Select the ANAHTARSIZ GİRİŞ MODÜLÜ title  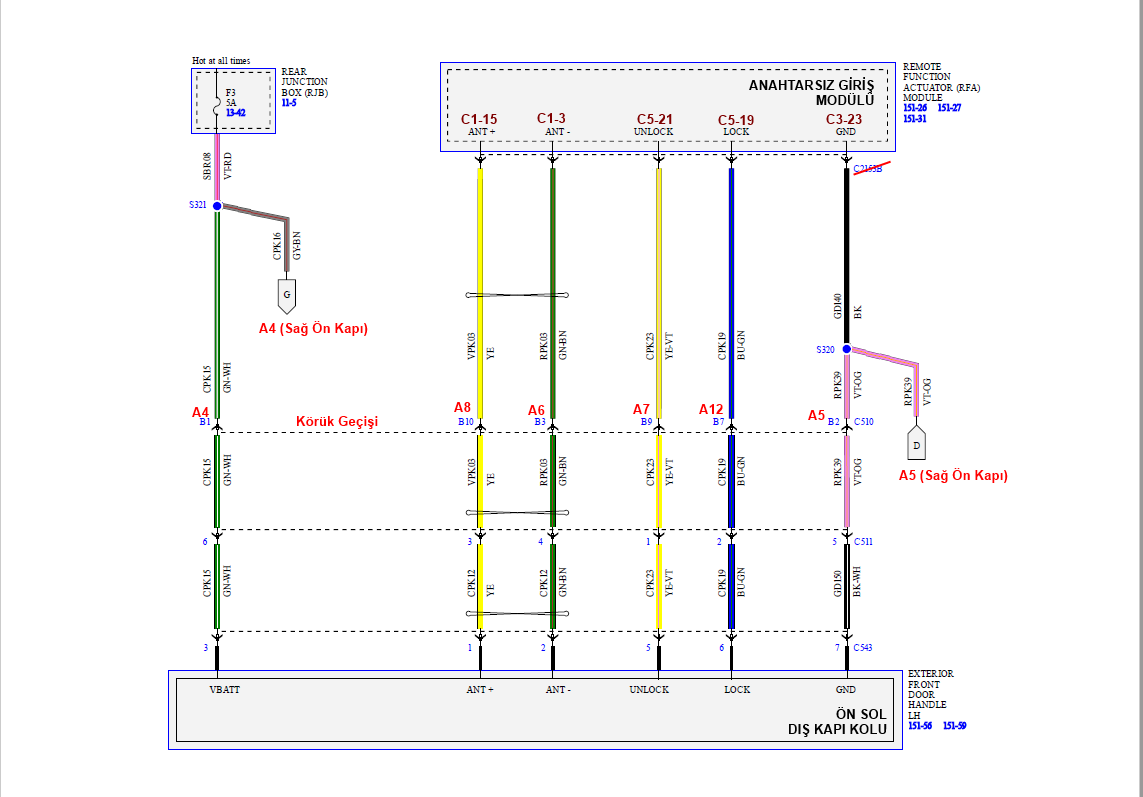pyautogui.click(x=811, y=92)
